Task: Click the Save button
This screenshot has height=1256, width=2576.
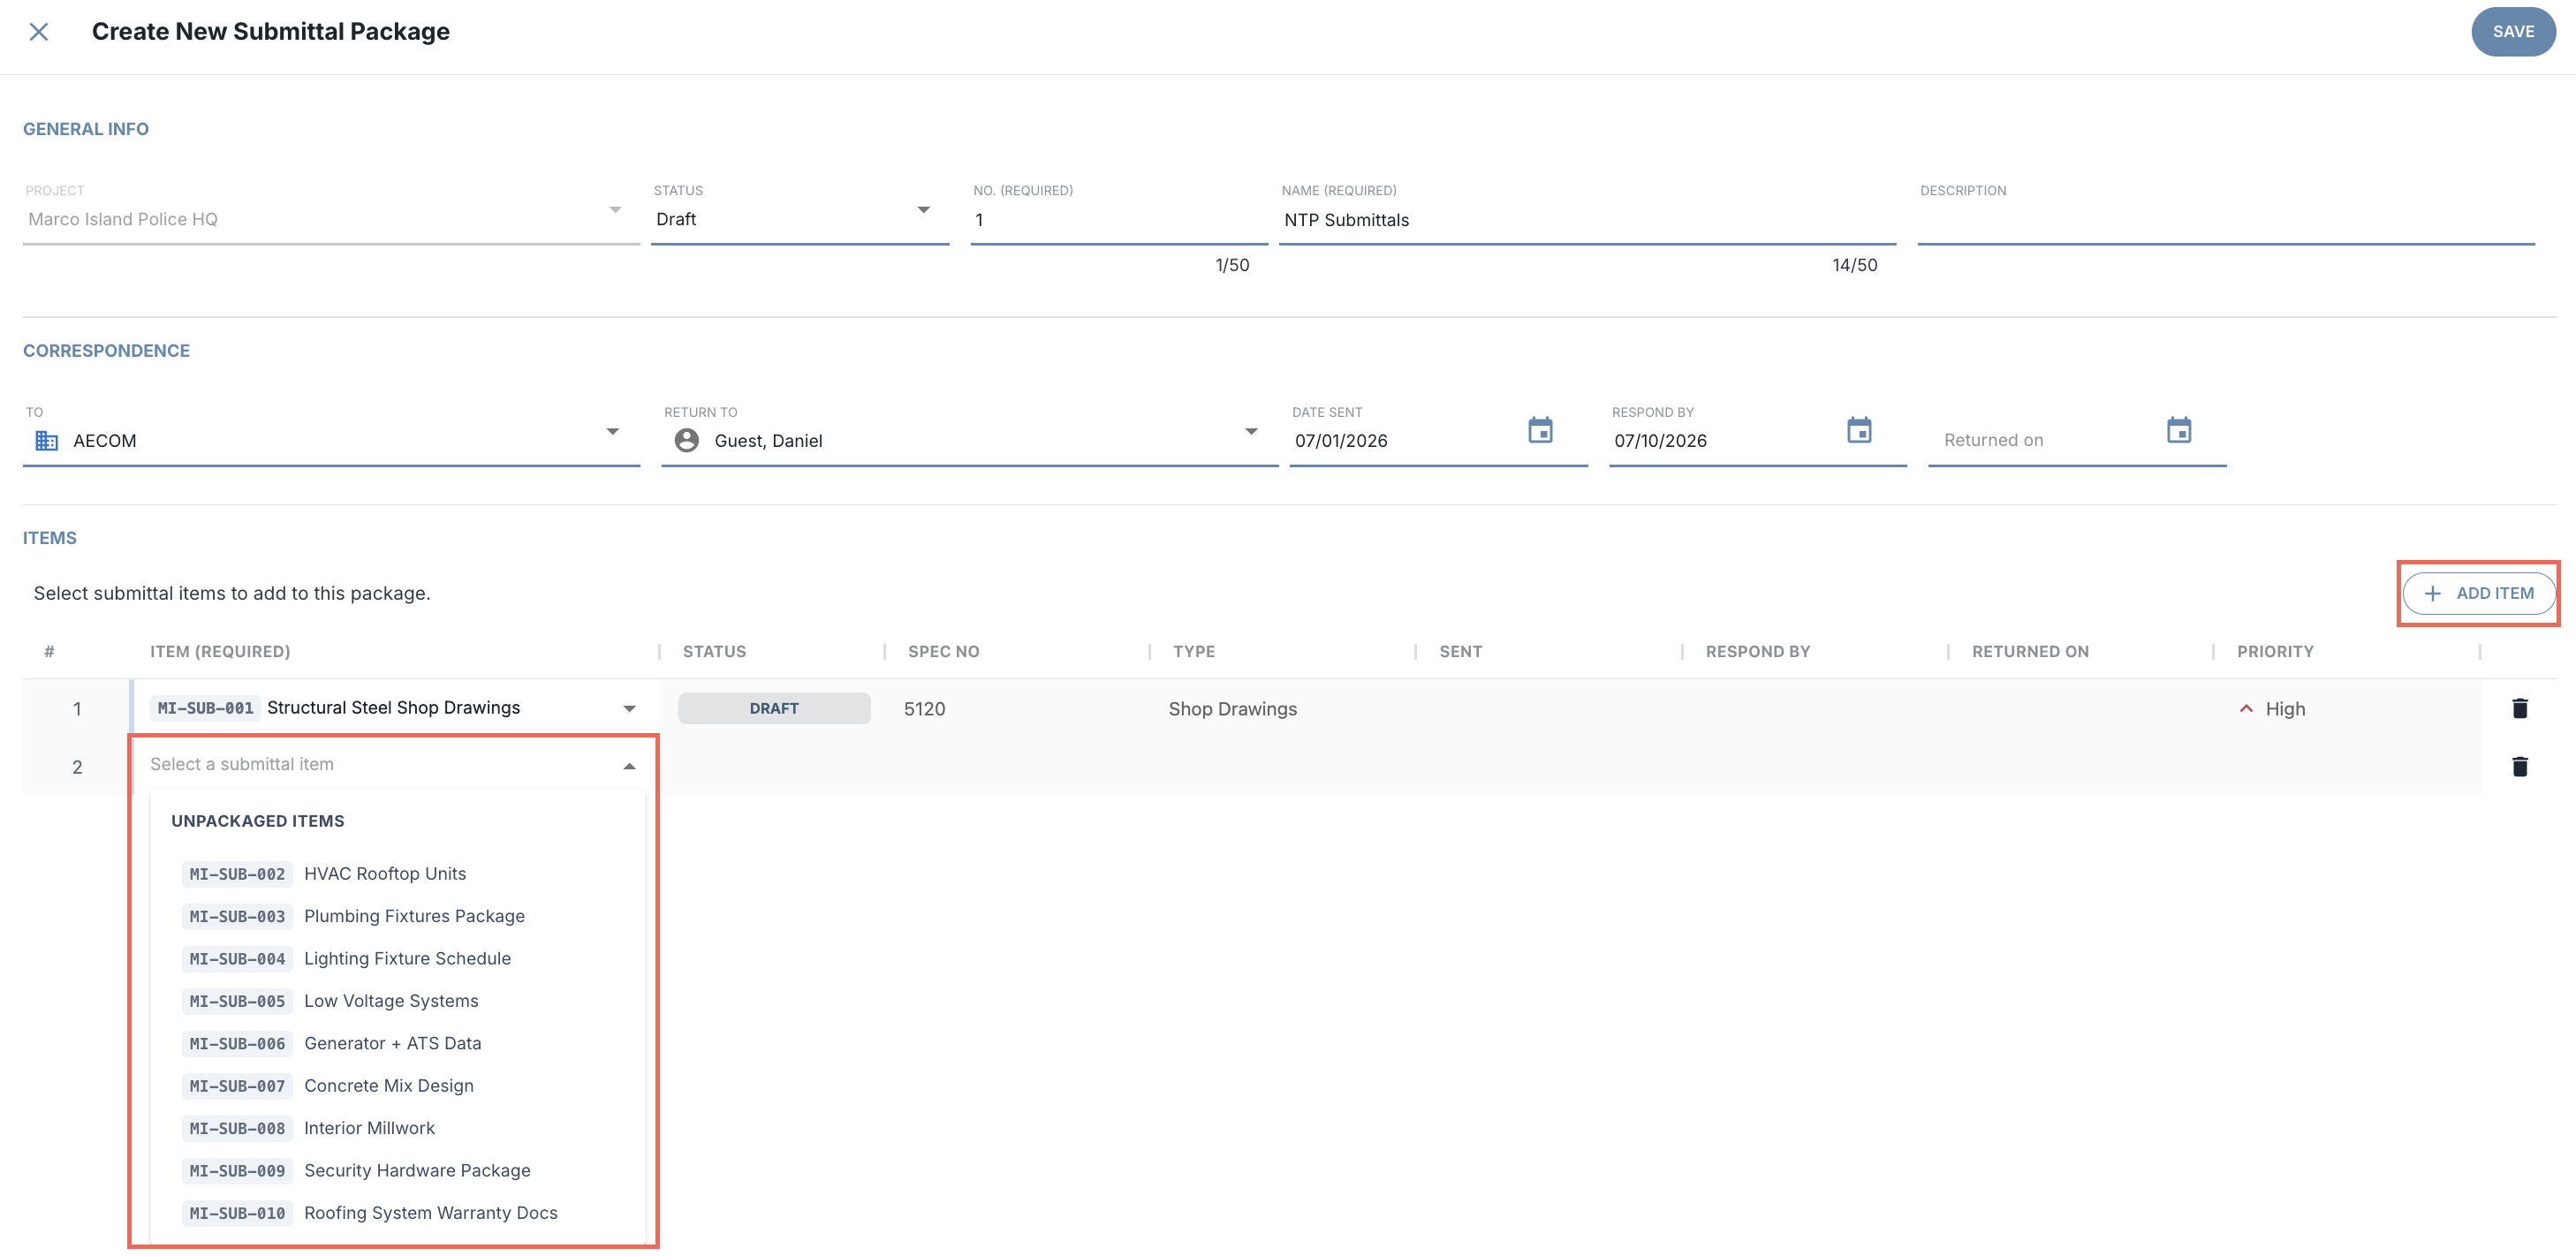Action: click(2513, 32)
